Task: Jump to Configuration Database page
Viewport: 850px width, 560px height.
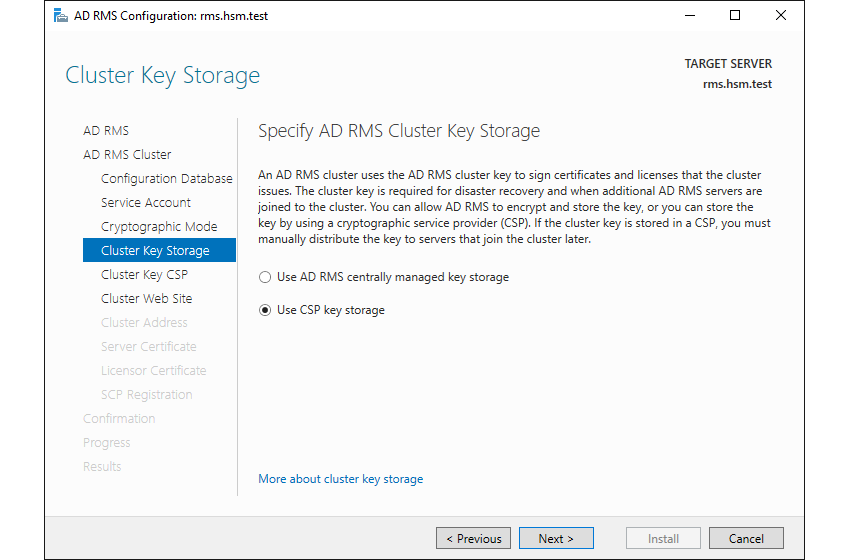Action: [x=166, y=178]
